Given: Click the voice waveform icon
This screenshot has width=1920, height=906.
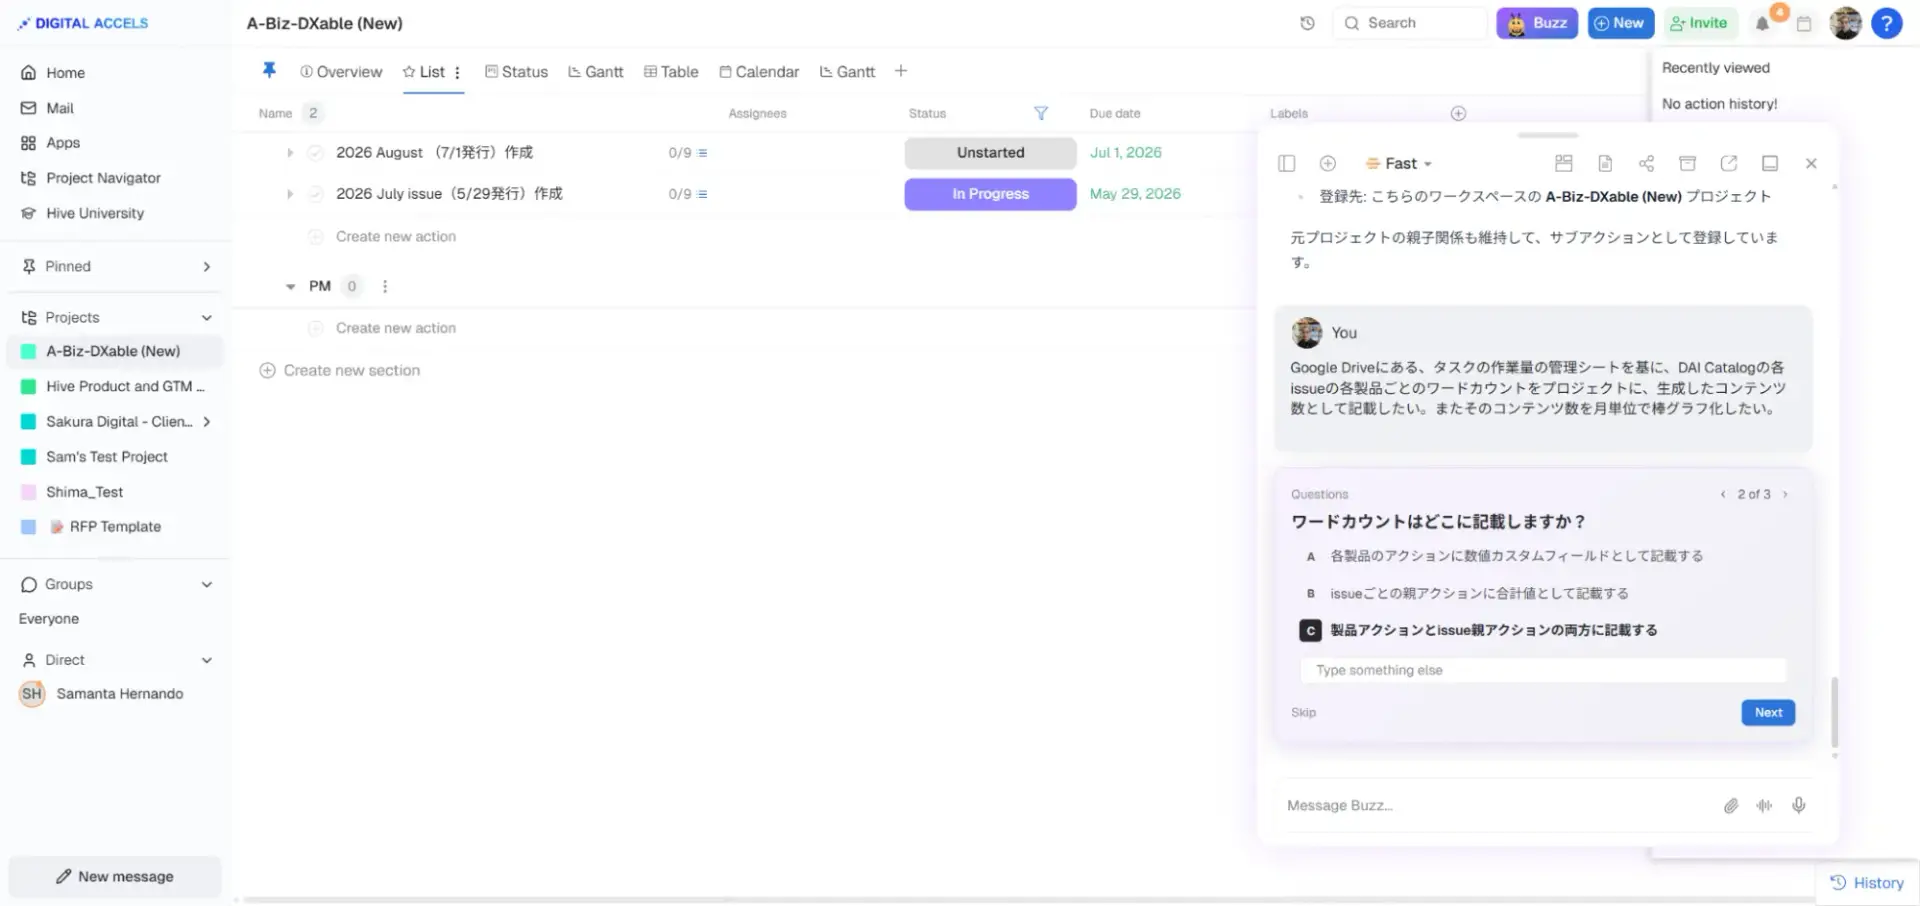Looking at the screenshot, I should [1765, 805].
